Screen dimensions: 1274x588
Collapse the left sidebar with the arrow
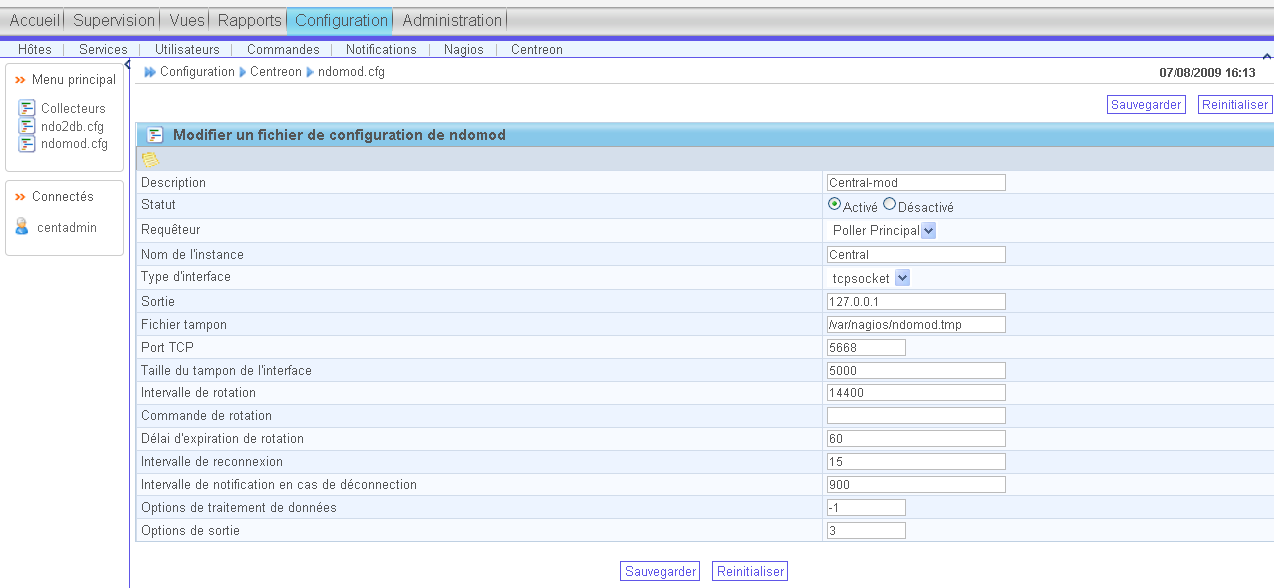(127, 65)
